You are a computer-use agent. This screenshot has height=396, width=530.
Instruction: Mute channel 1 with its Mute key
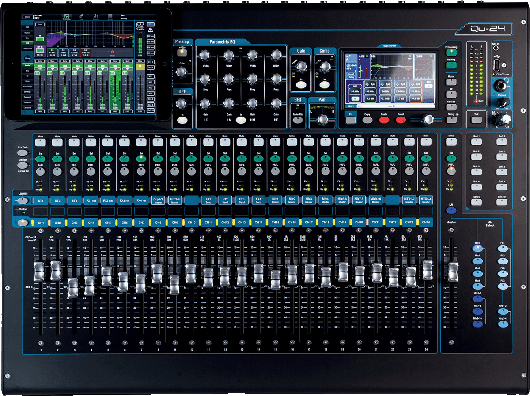click(x=41, y=142)
